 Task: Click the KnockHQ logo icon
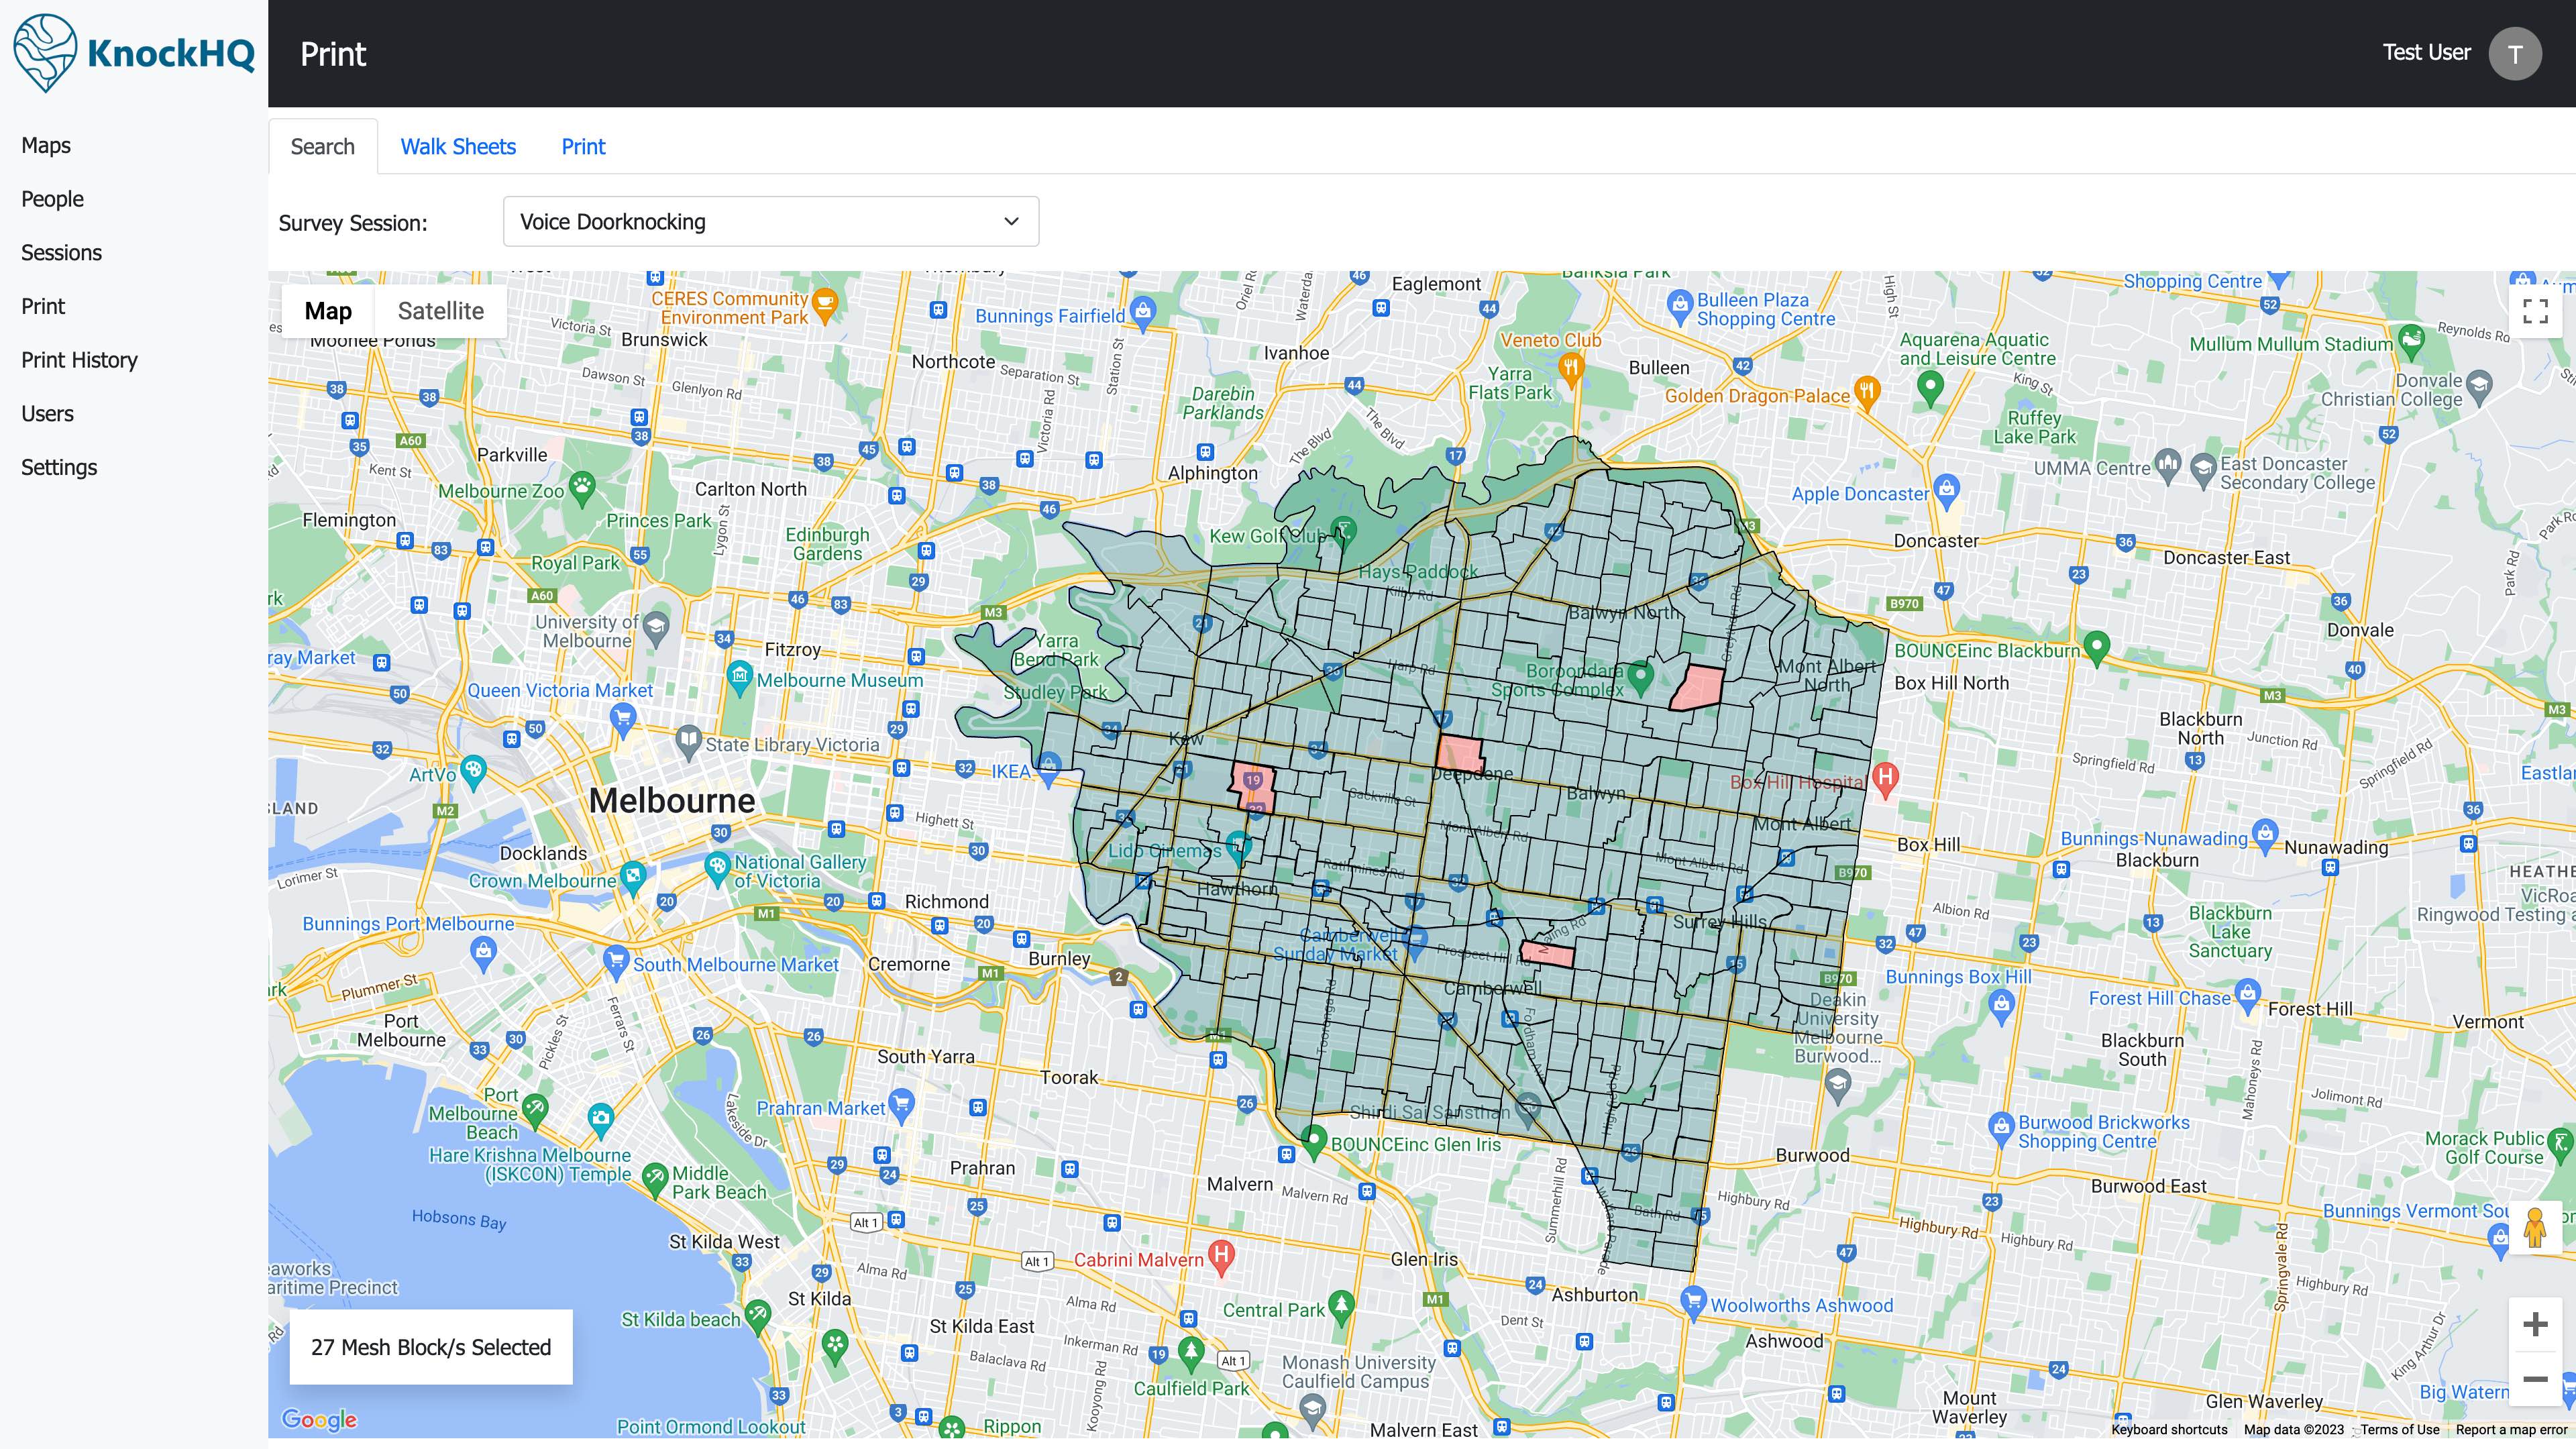click(x=45, y=52)
